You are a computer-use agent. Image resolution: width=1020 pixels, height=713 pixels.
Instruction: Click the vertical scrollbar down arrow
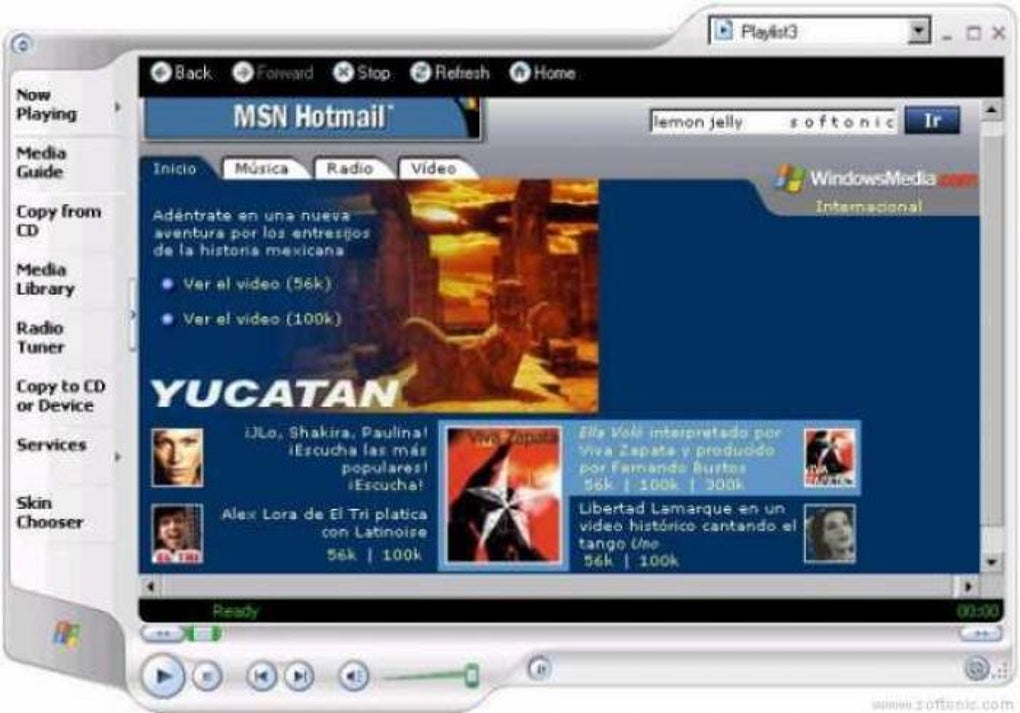tap(991, 561)
